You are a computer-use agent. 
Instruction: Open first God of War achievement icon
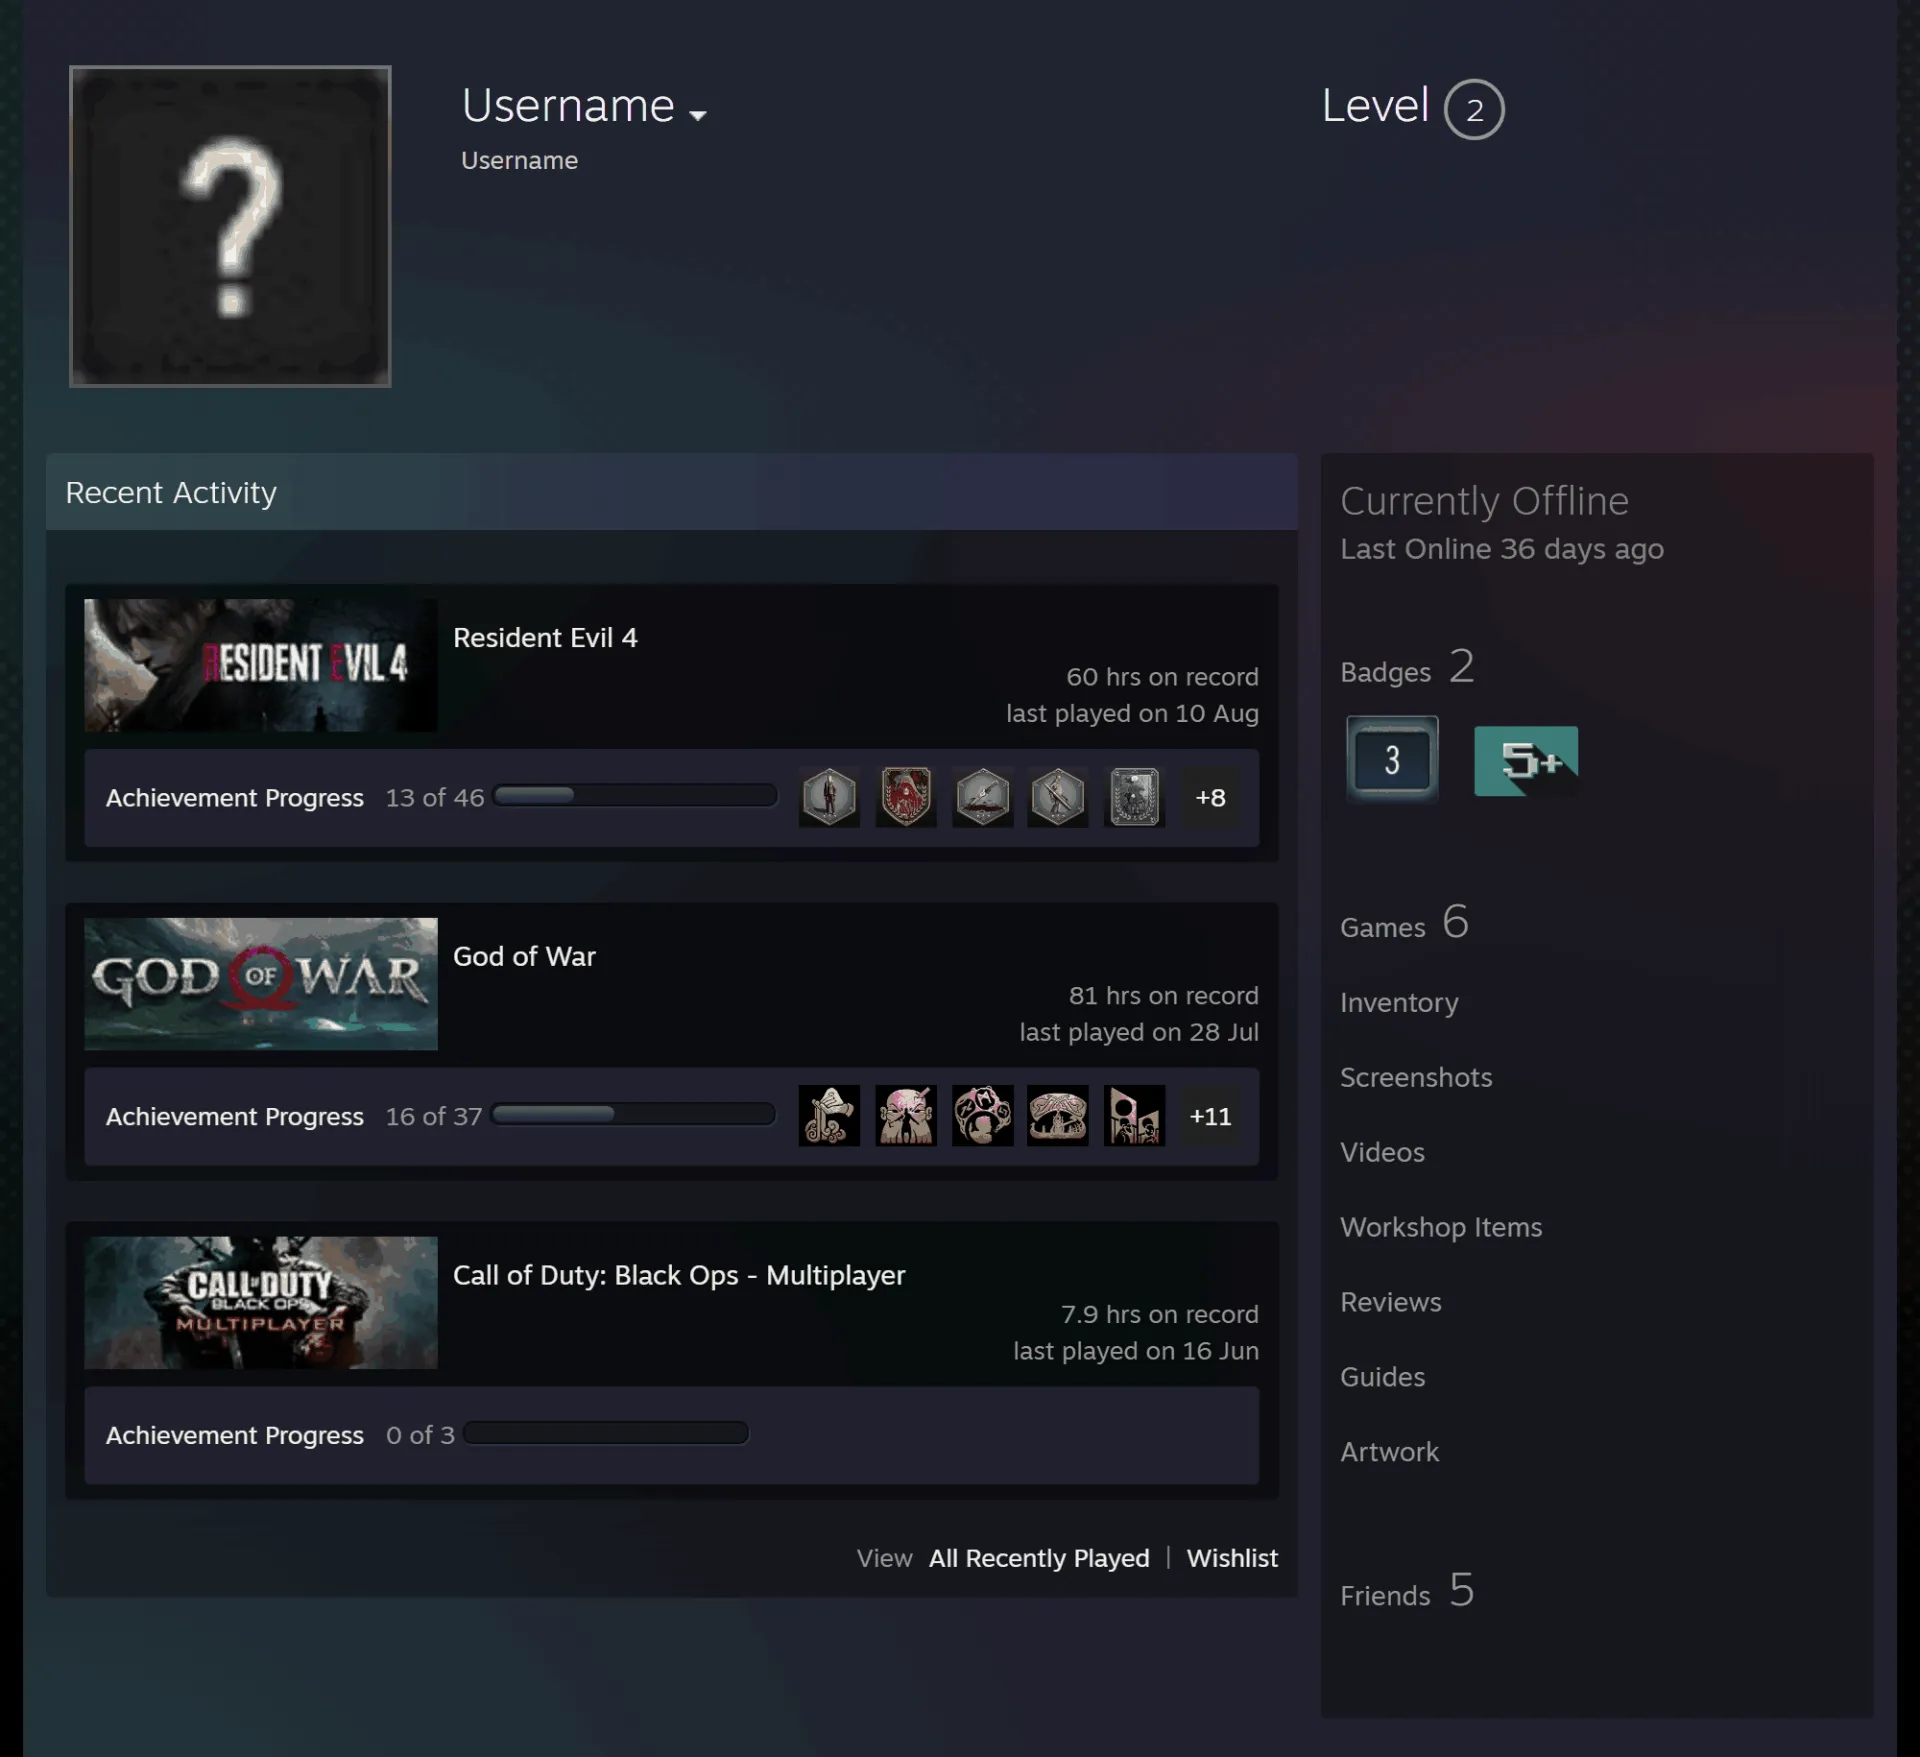click(829, 1115)
